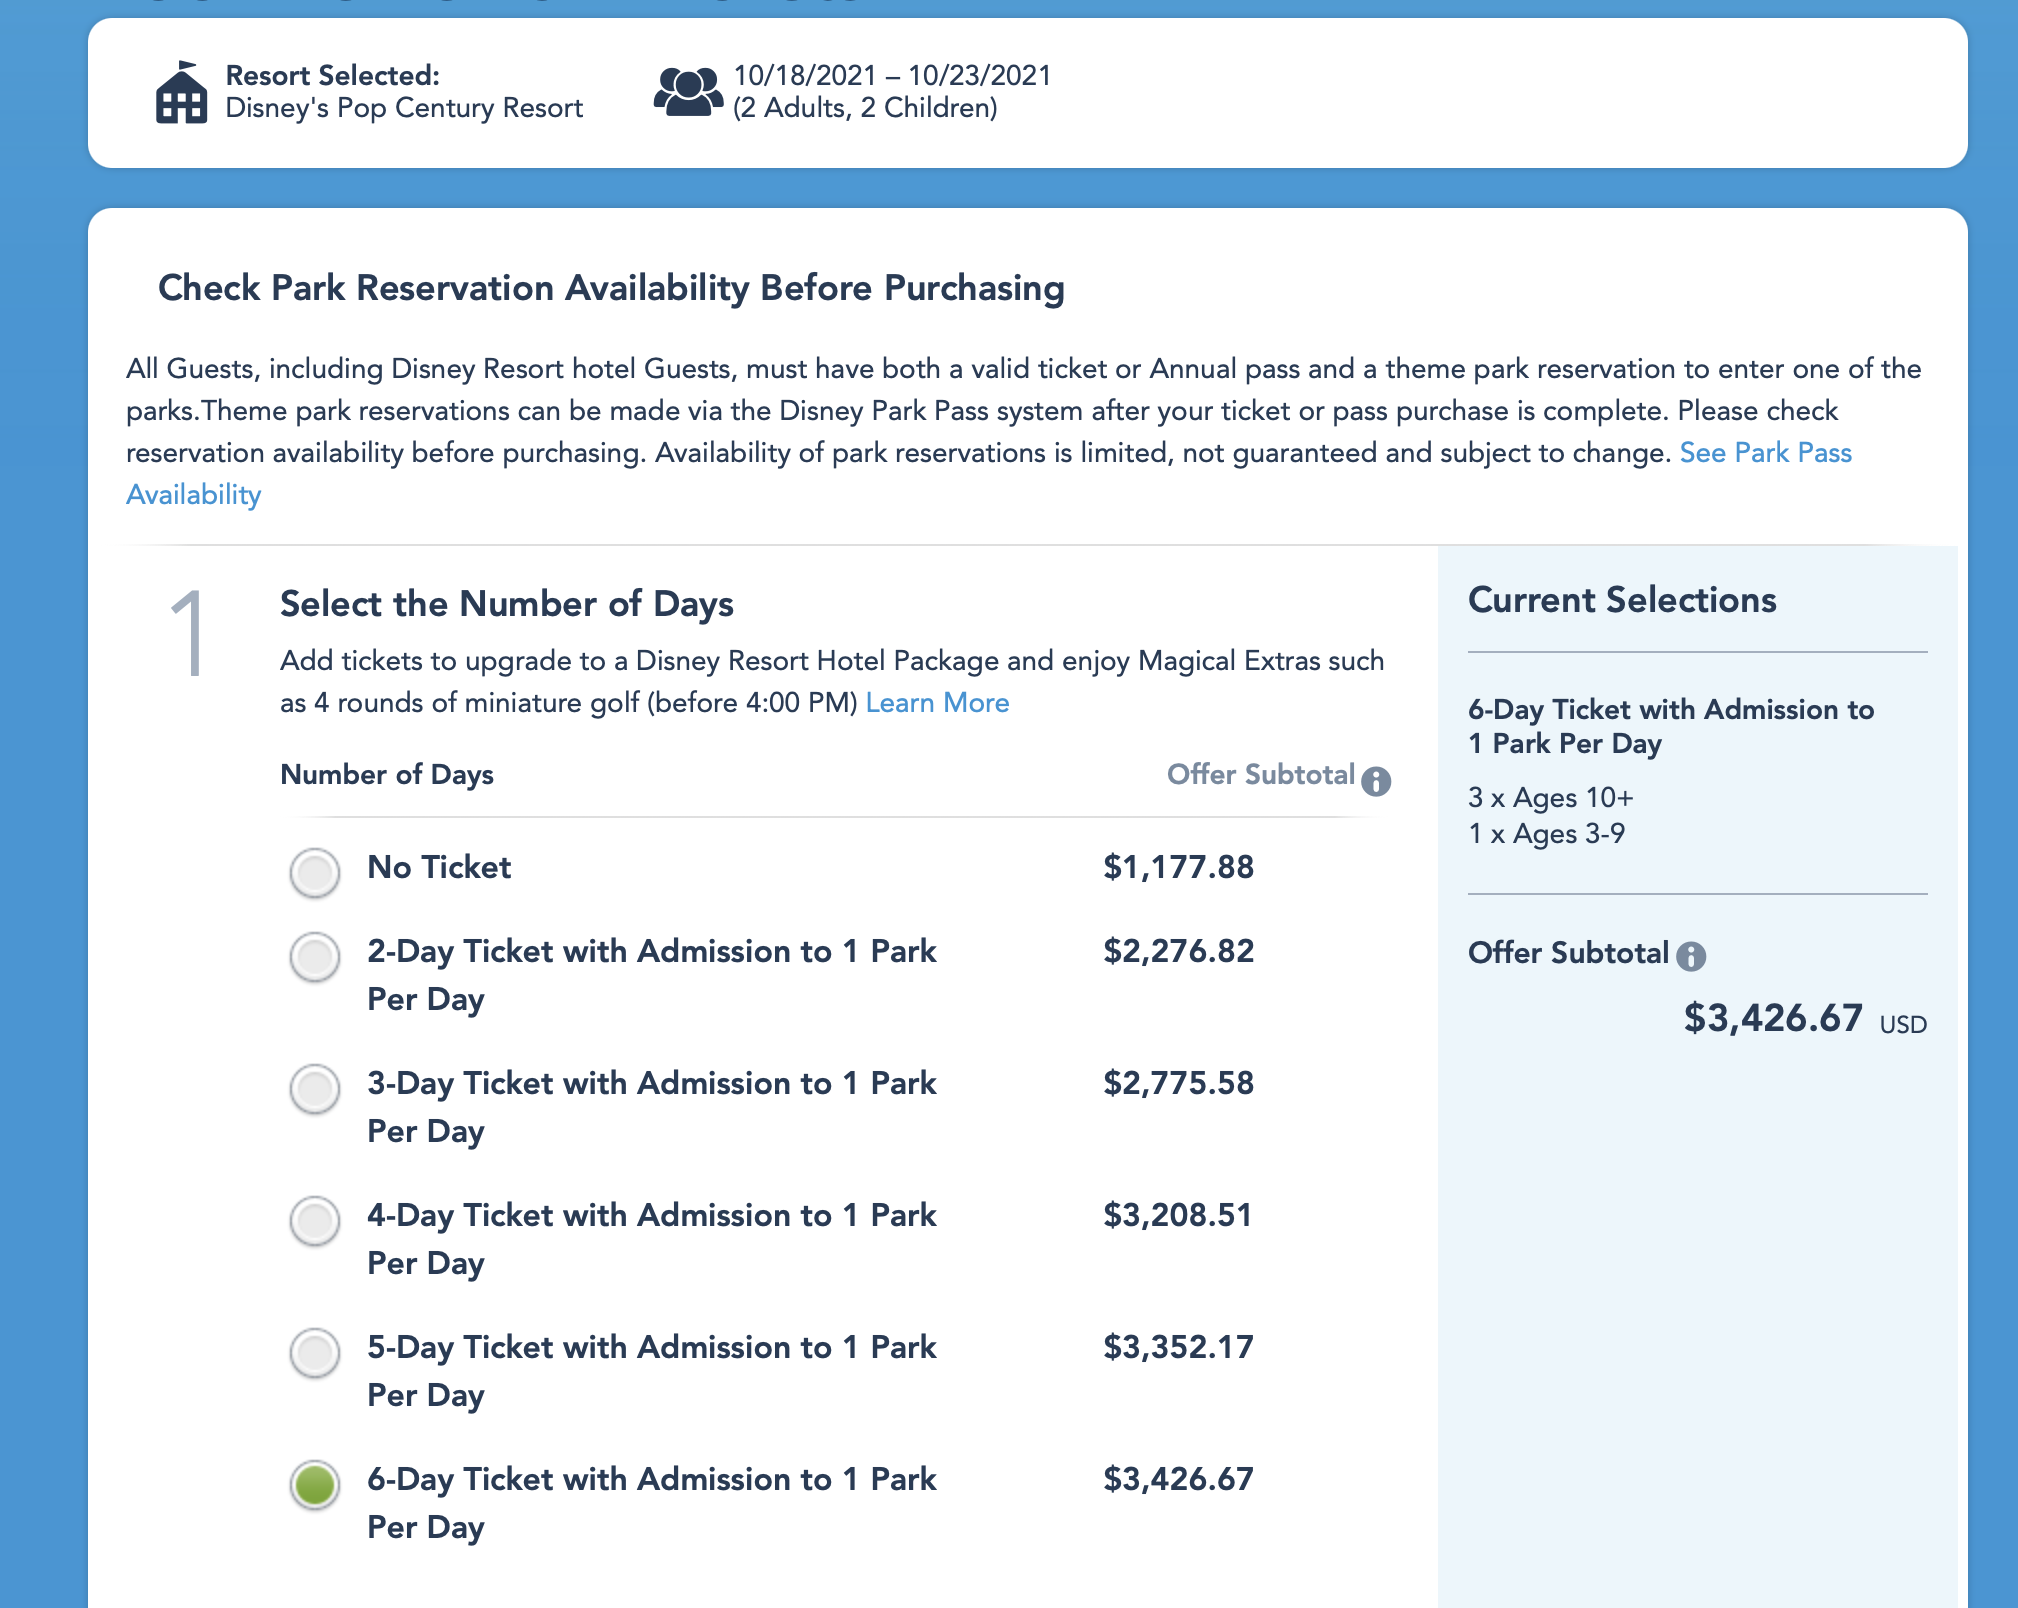Click the Current Selections heading
The image size is (2018, 1608).
1622,600
